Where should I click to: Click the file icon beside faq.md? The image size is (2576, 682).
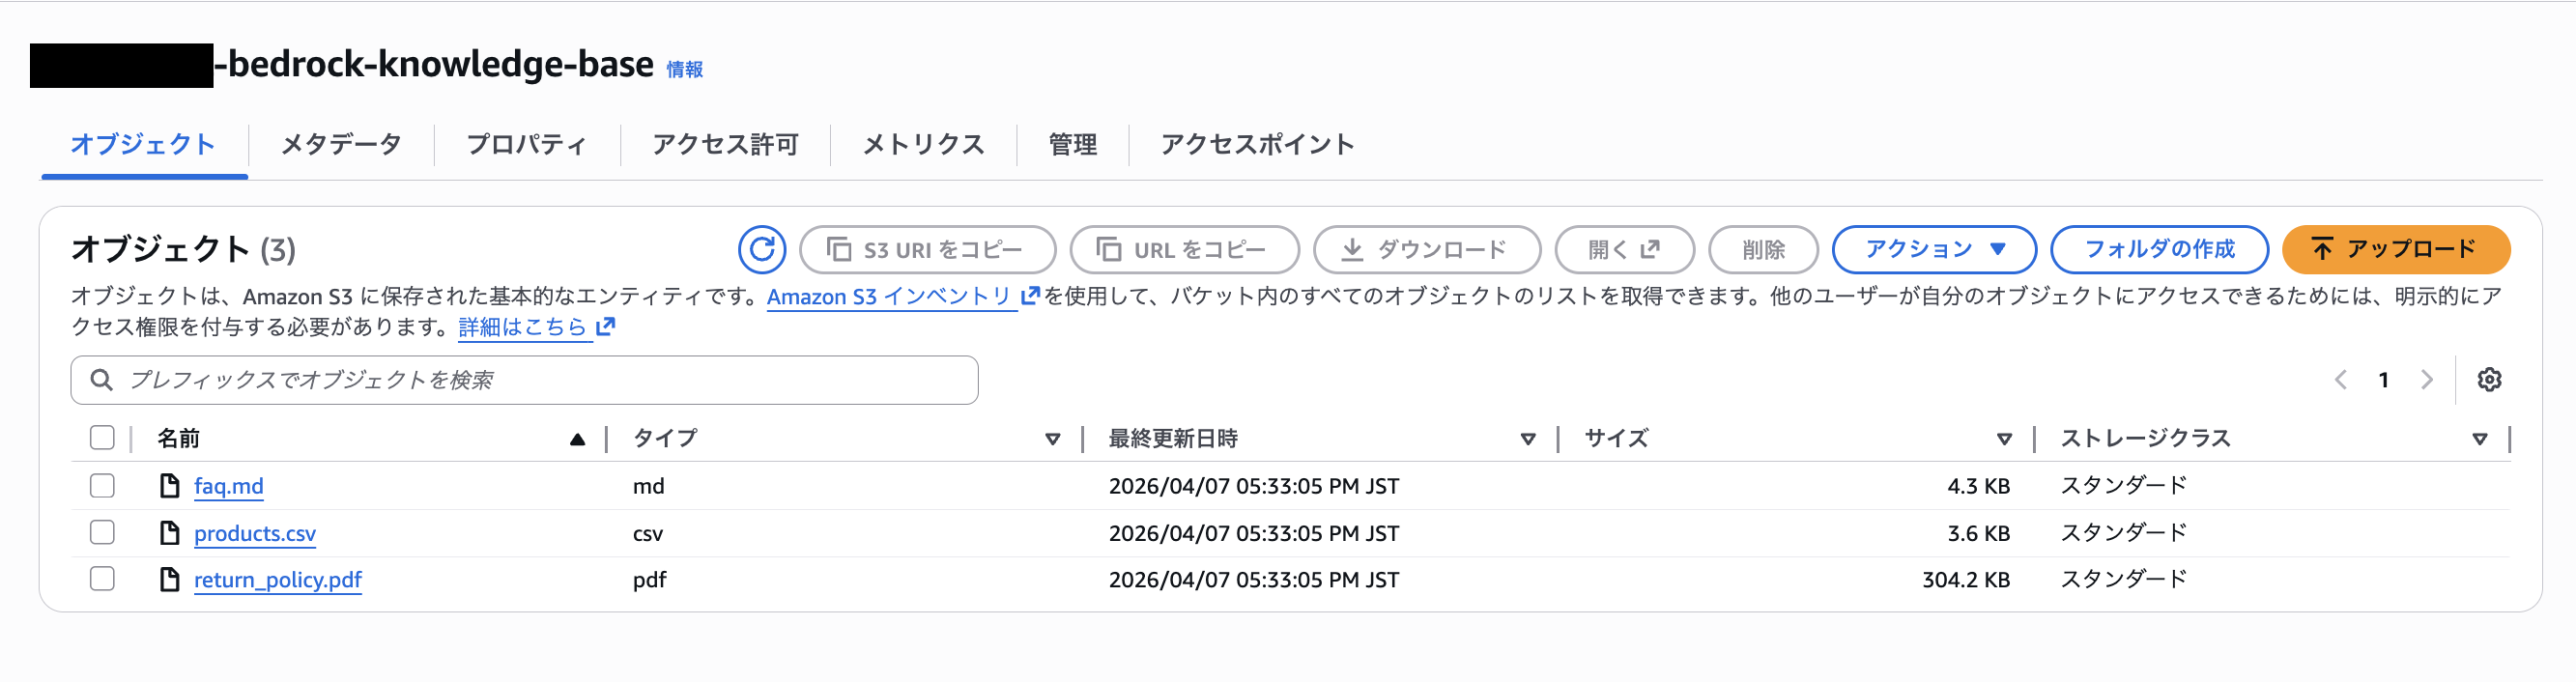click(x=170, y=486)
